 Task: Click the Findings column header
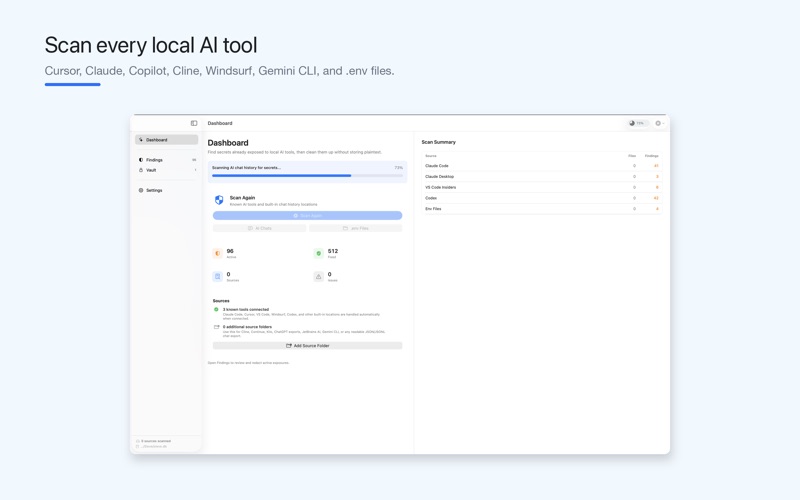(x=652, y=156)
